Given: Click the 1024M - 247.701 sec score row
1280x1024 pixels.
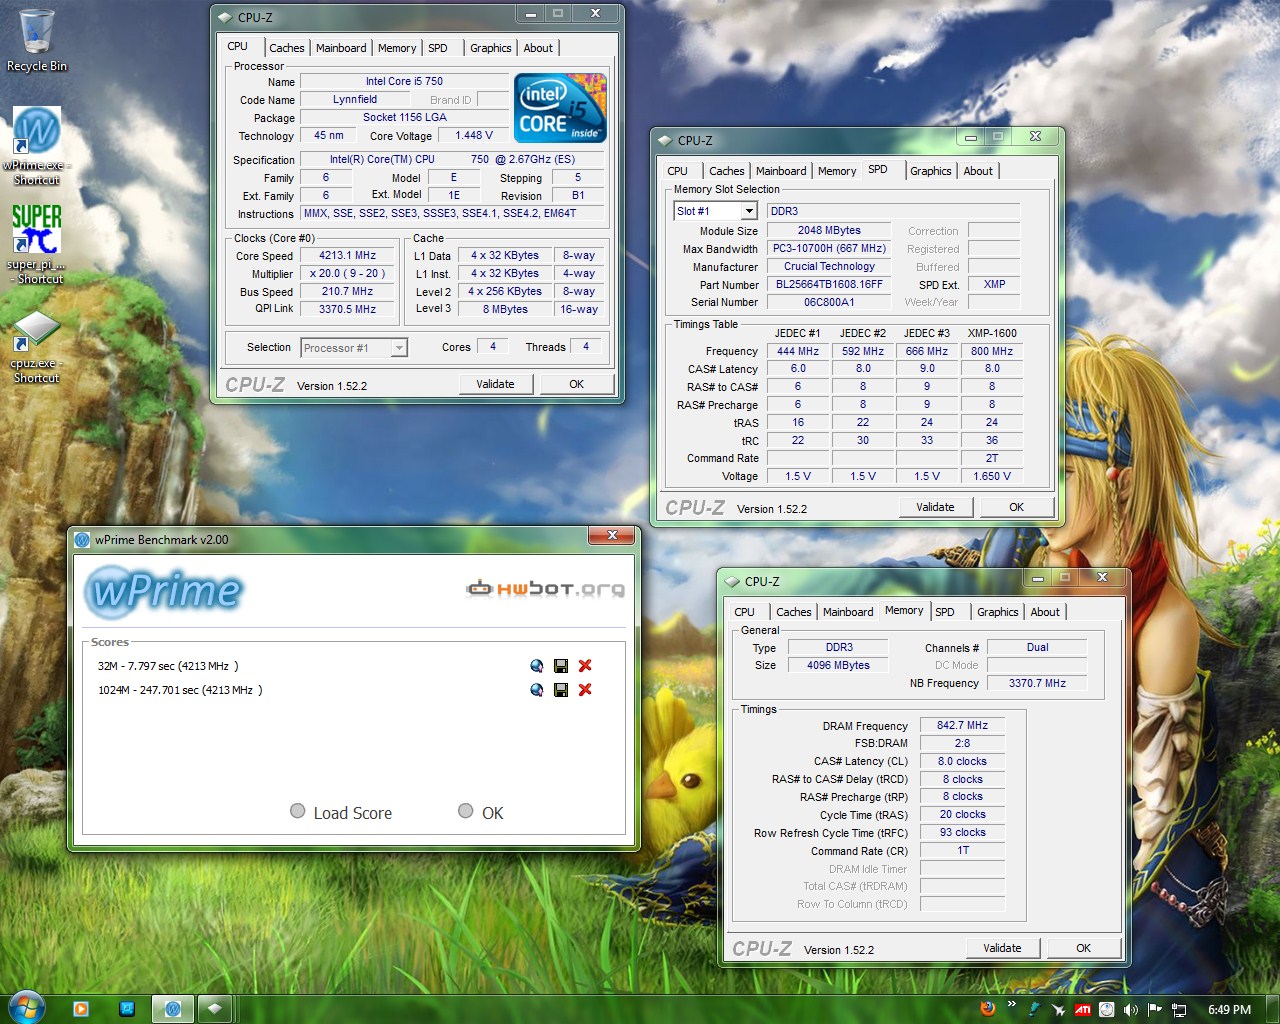Looking at the screenshot, I should click(180, 690).
